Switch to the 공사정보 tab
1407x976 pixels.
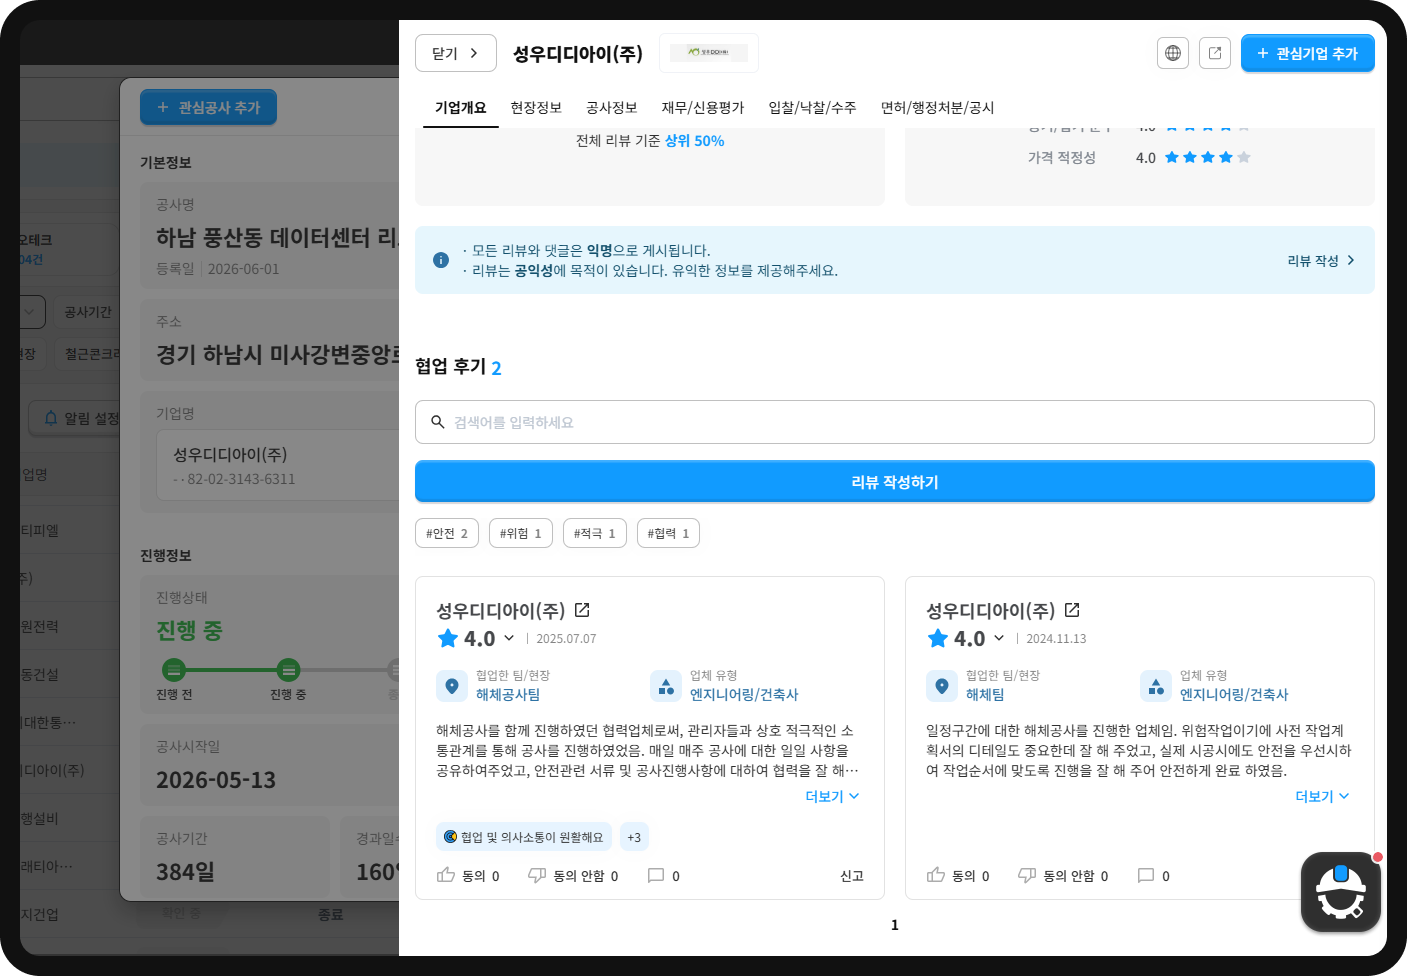(612, 108)
